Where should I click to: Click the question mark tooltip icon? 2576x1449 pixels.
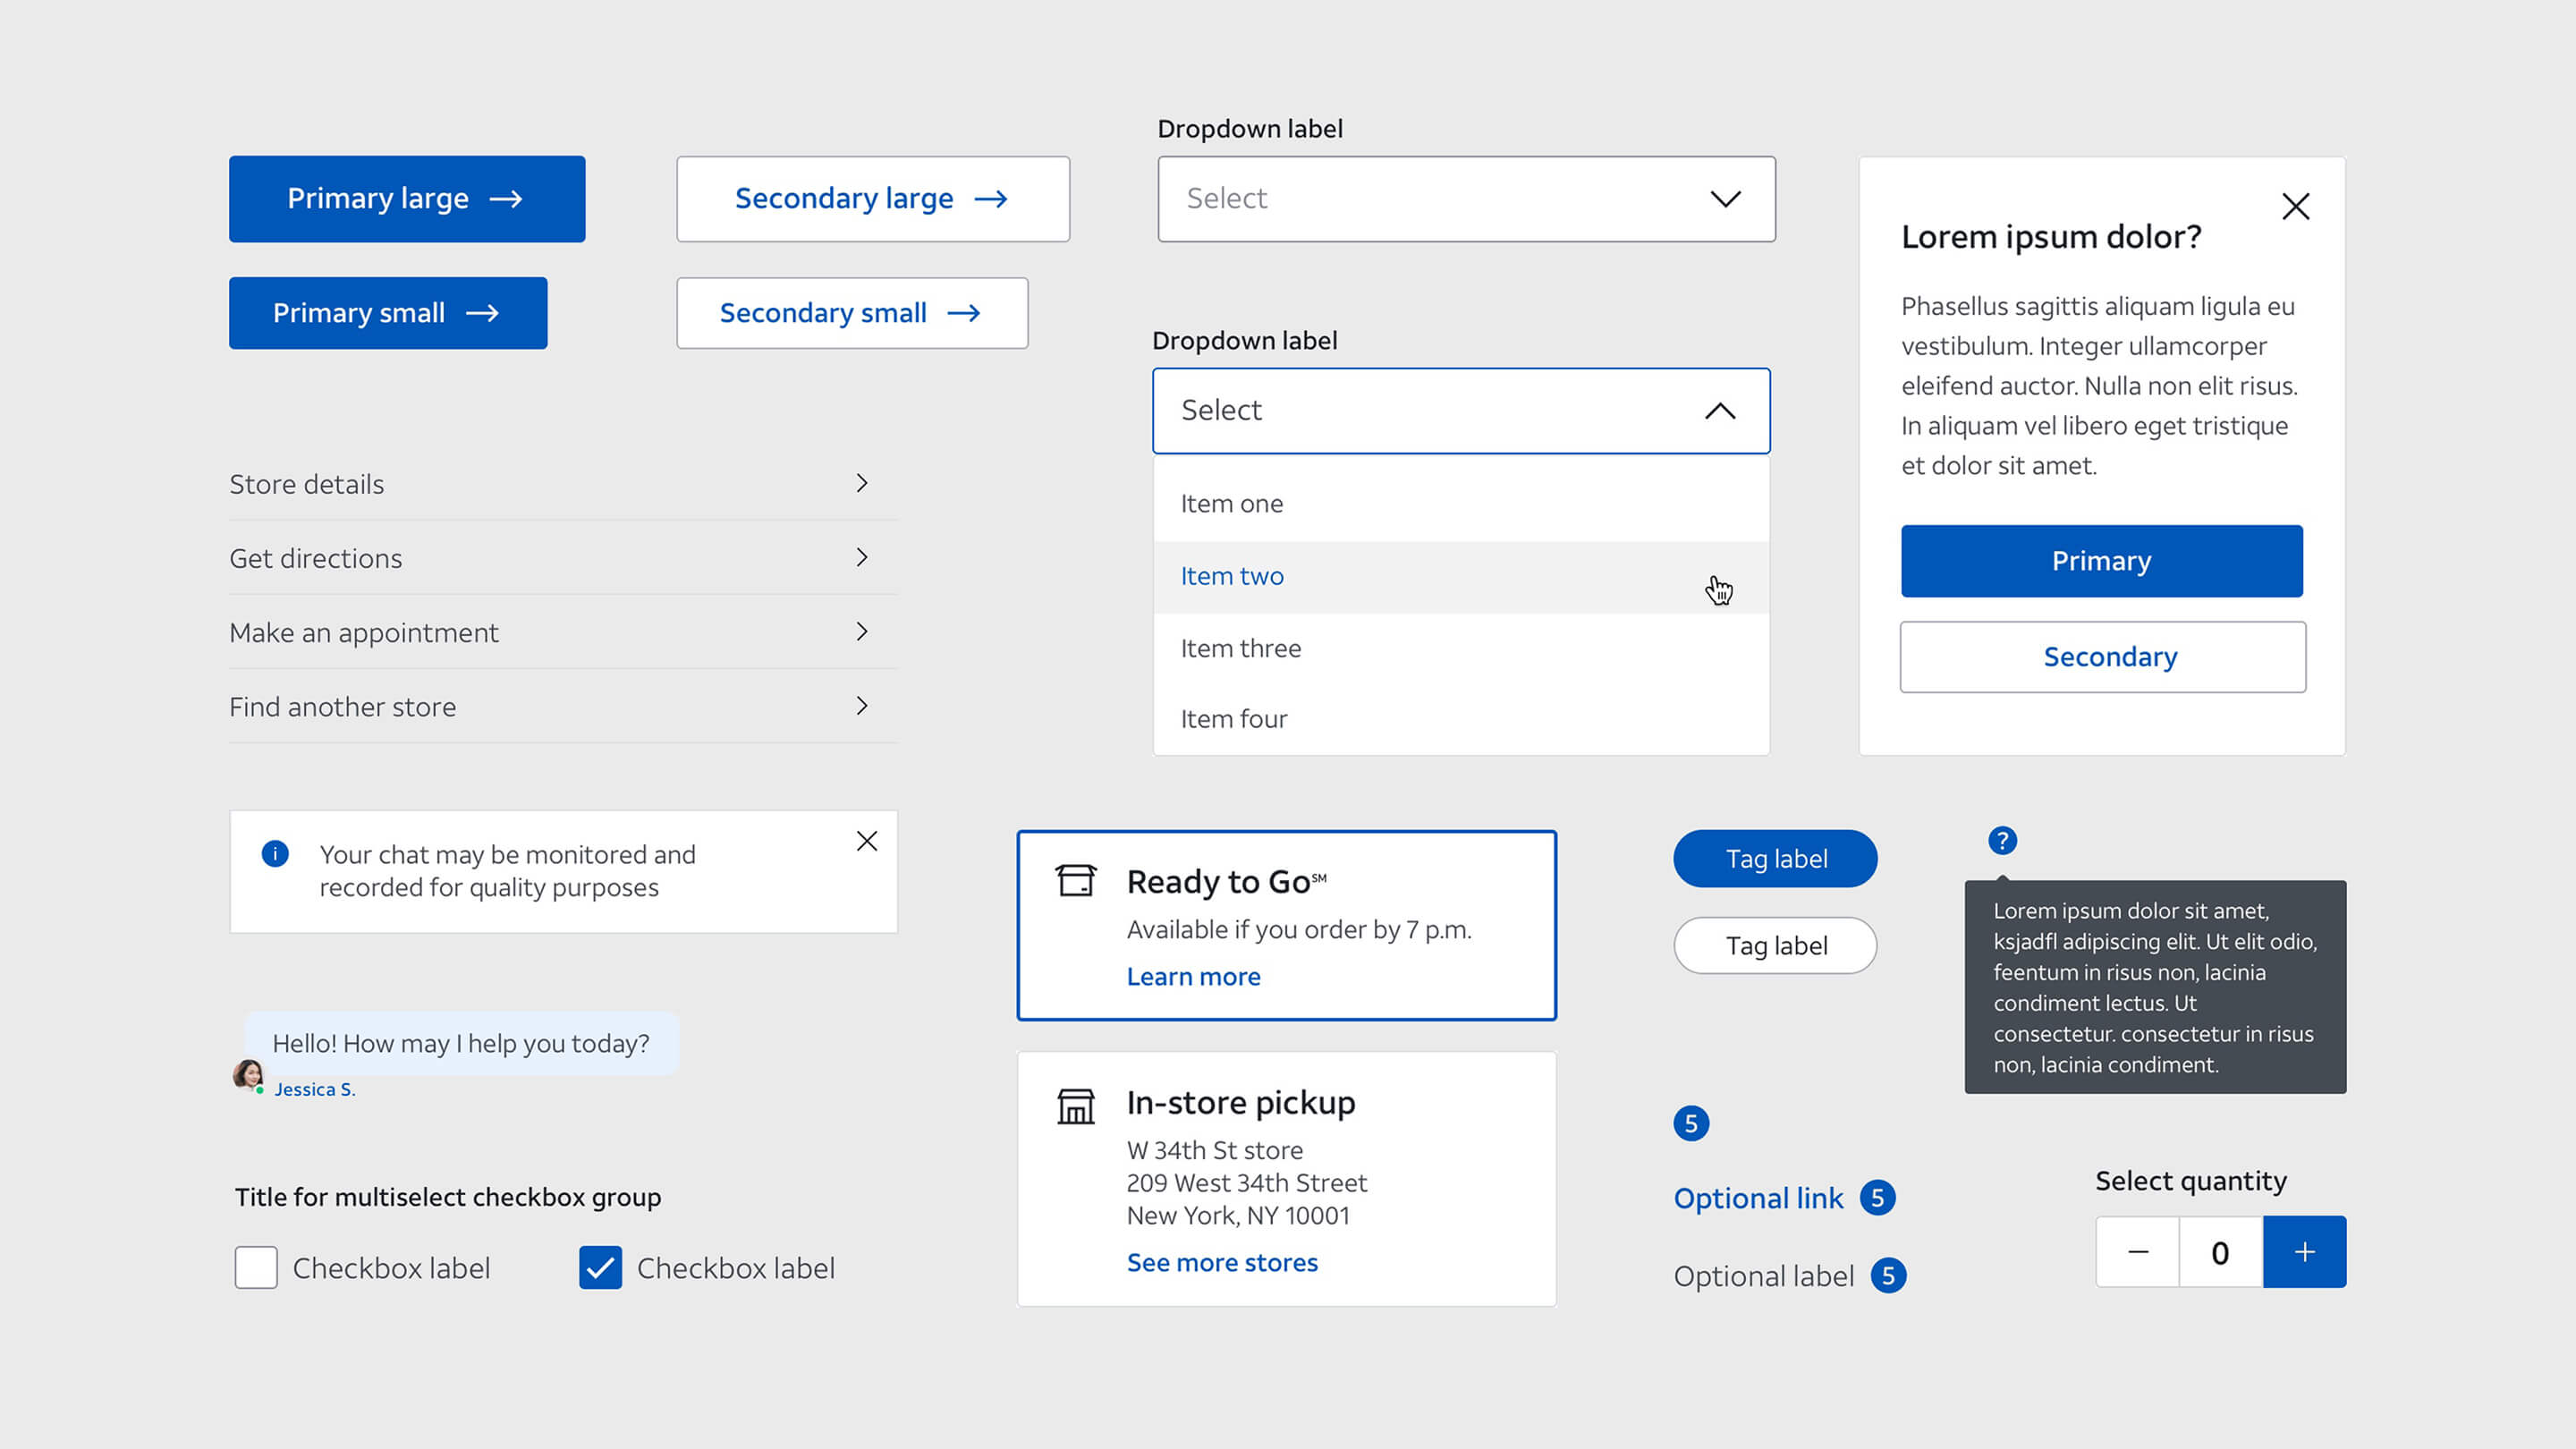point(2002,841)
